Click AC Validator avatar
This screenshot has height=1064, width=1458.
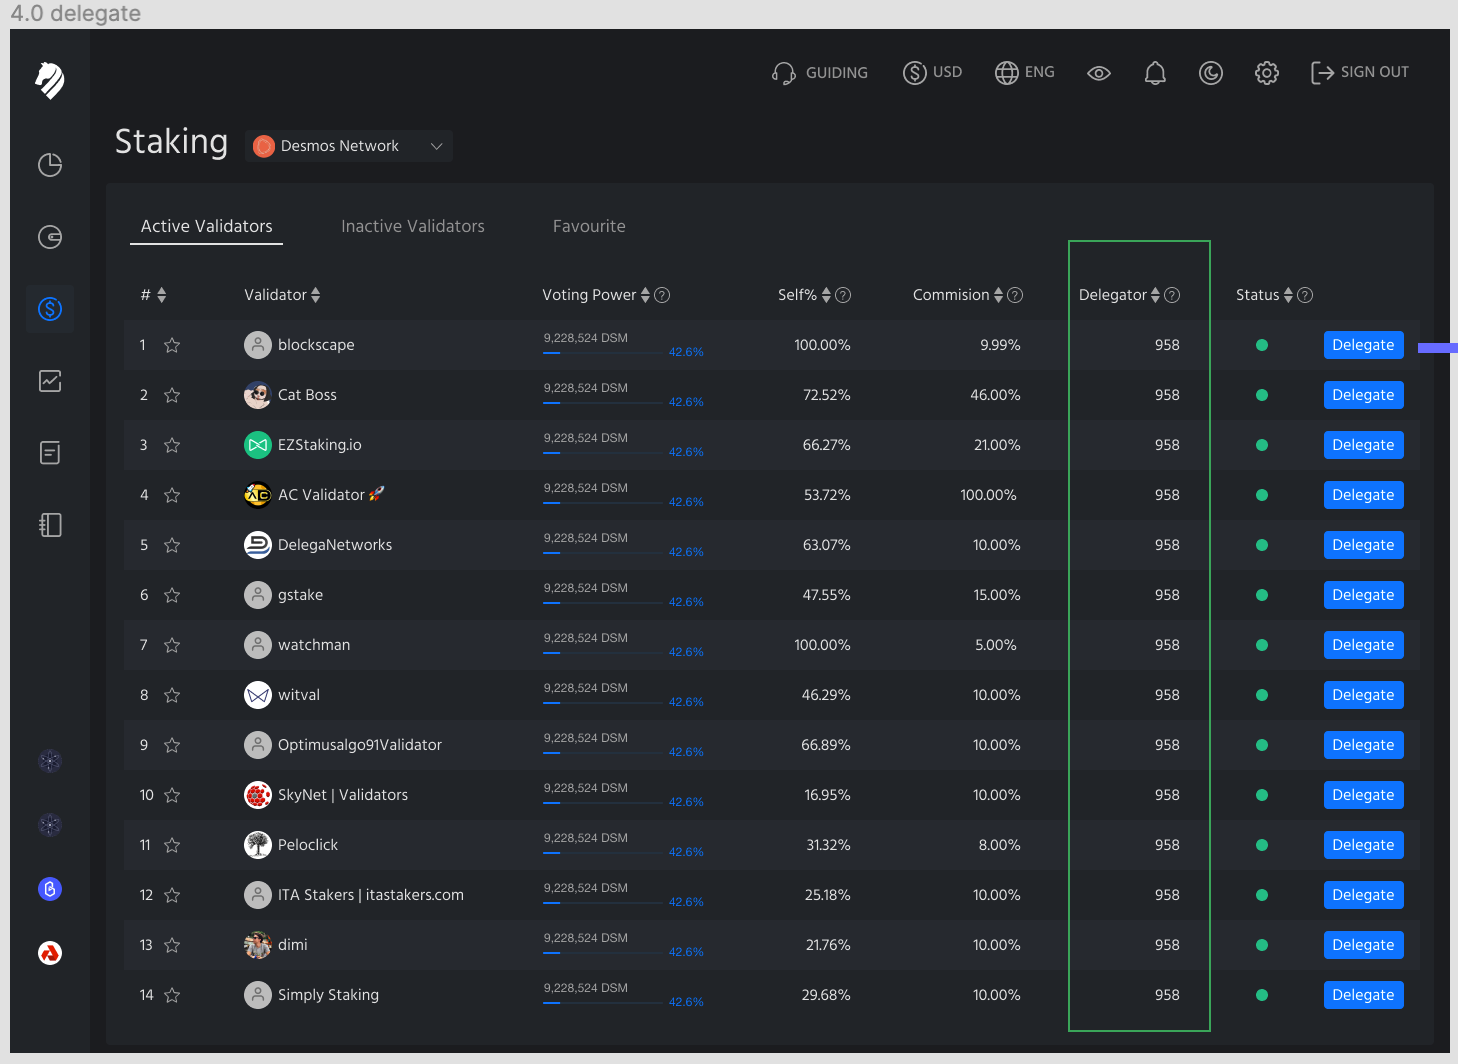coord(258,495)
